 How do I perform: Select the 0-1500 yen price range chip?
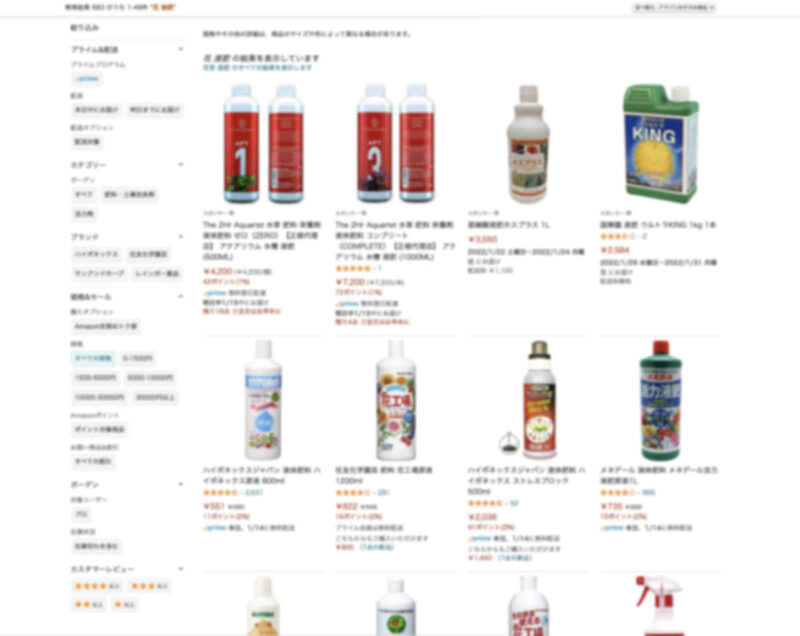[137, 358]
